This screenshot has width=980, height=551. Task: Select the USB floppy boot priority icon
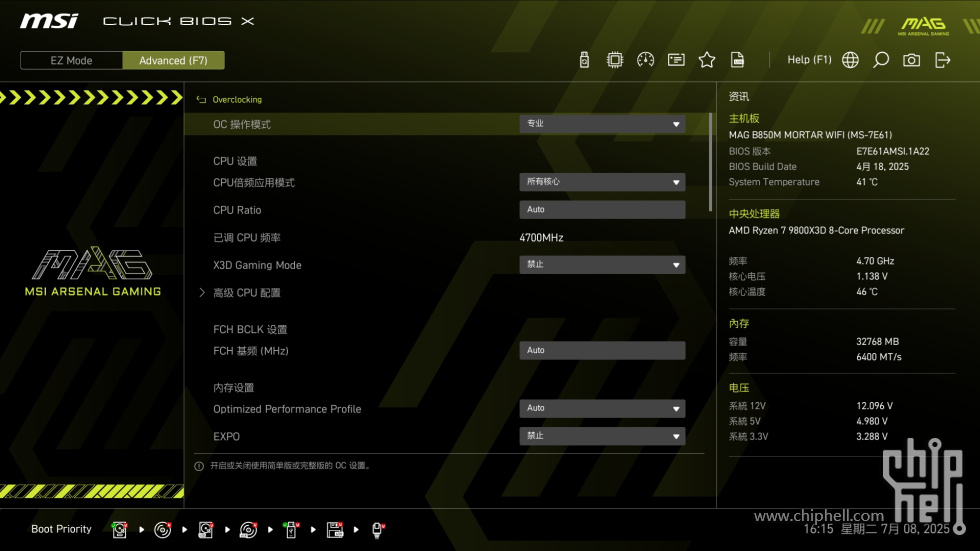335,530
